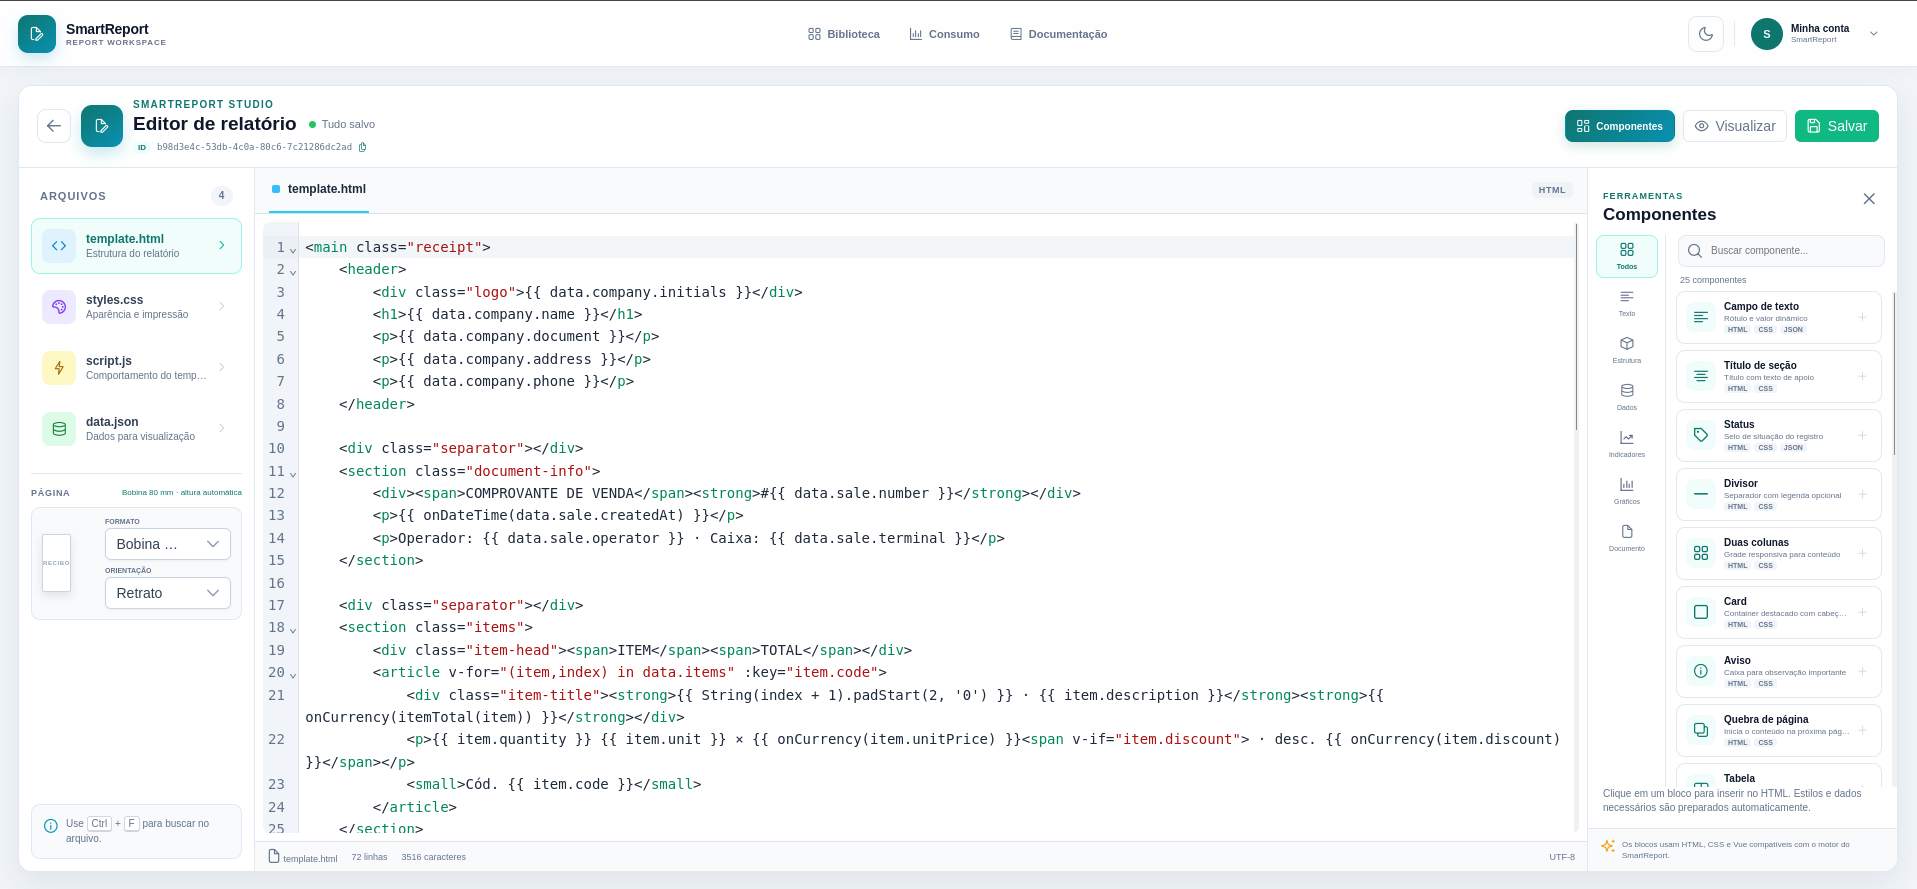
Task: Click the Card square icon
Action: pos(1701,612)
